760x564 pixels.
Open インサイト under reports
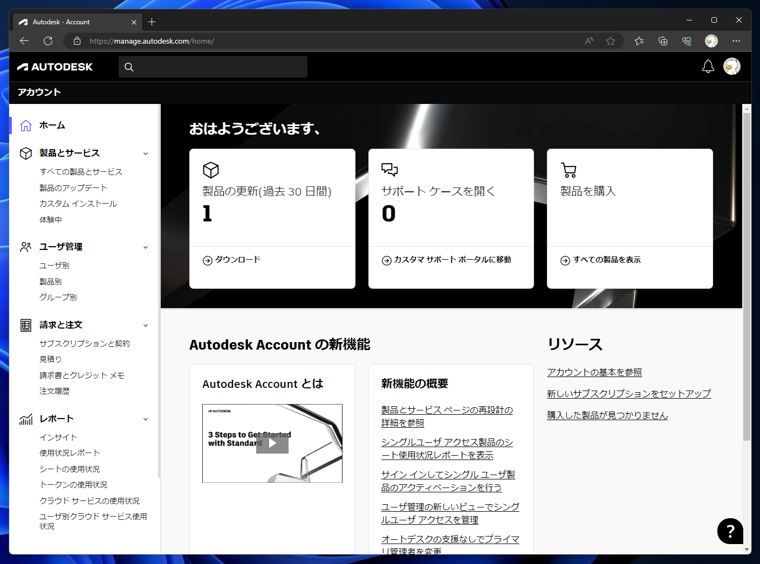[x=58, y=438]
